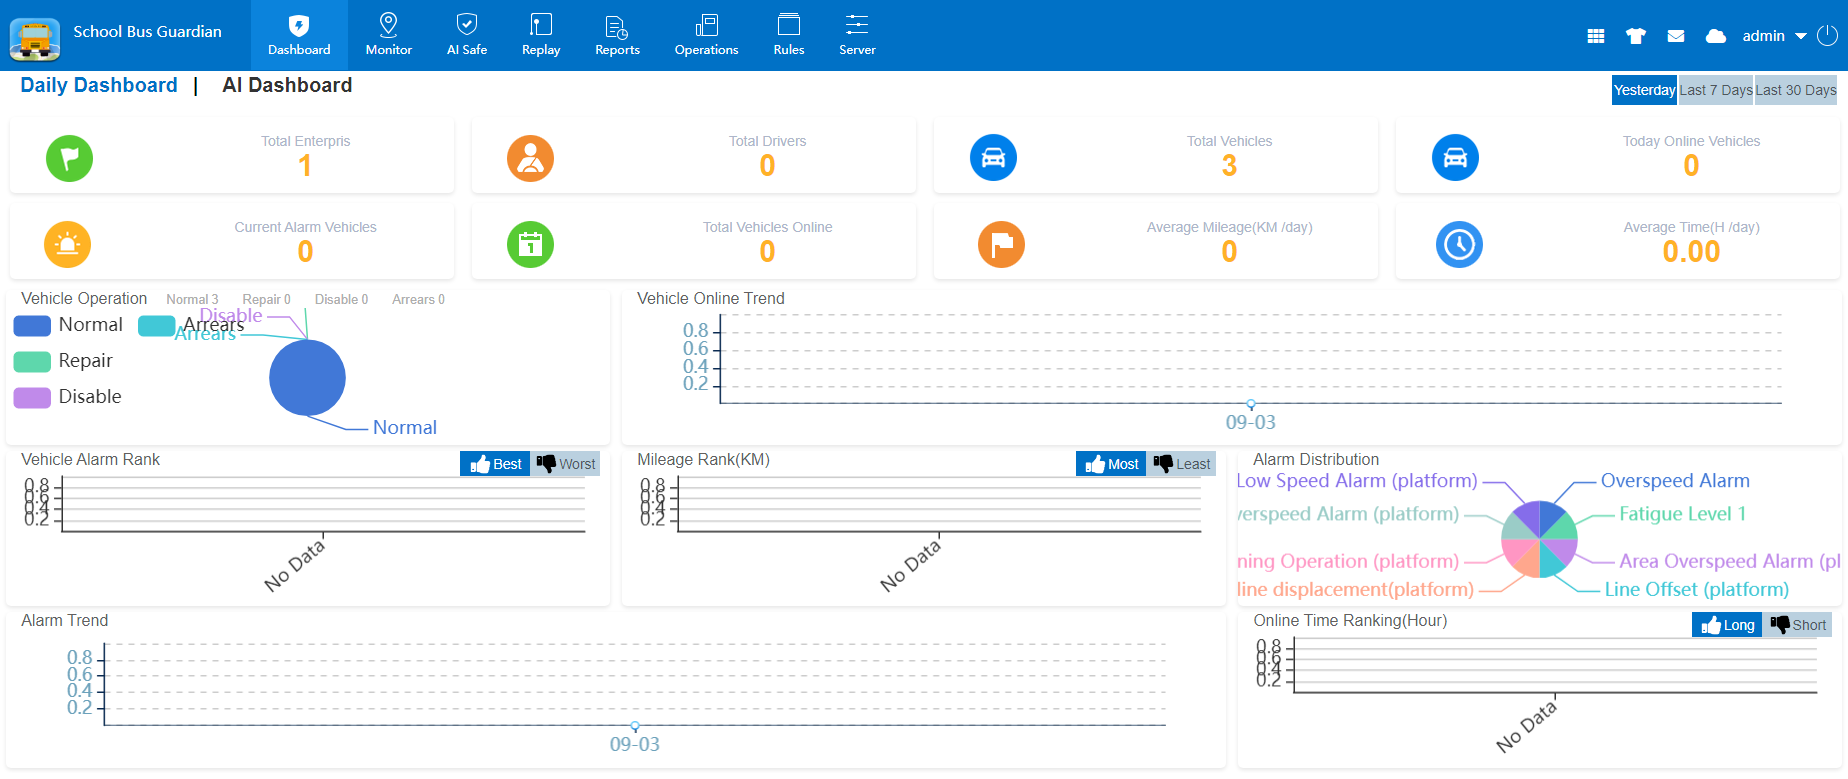Click the Line Offset (platform) label

coord(1697,590)
